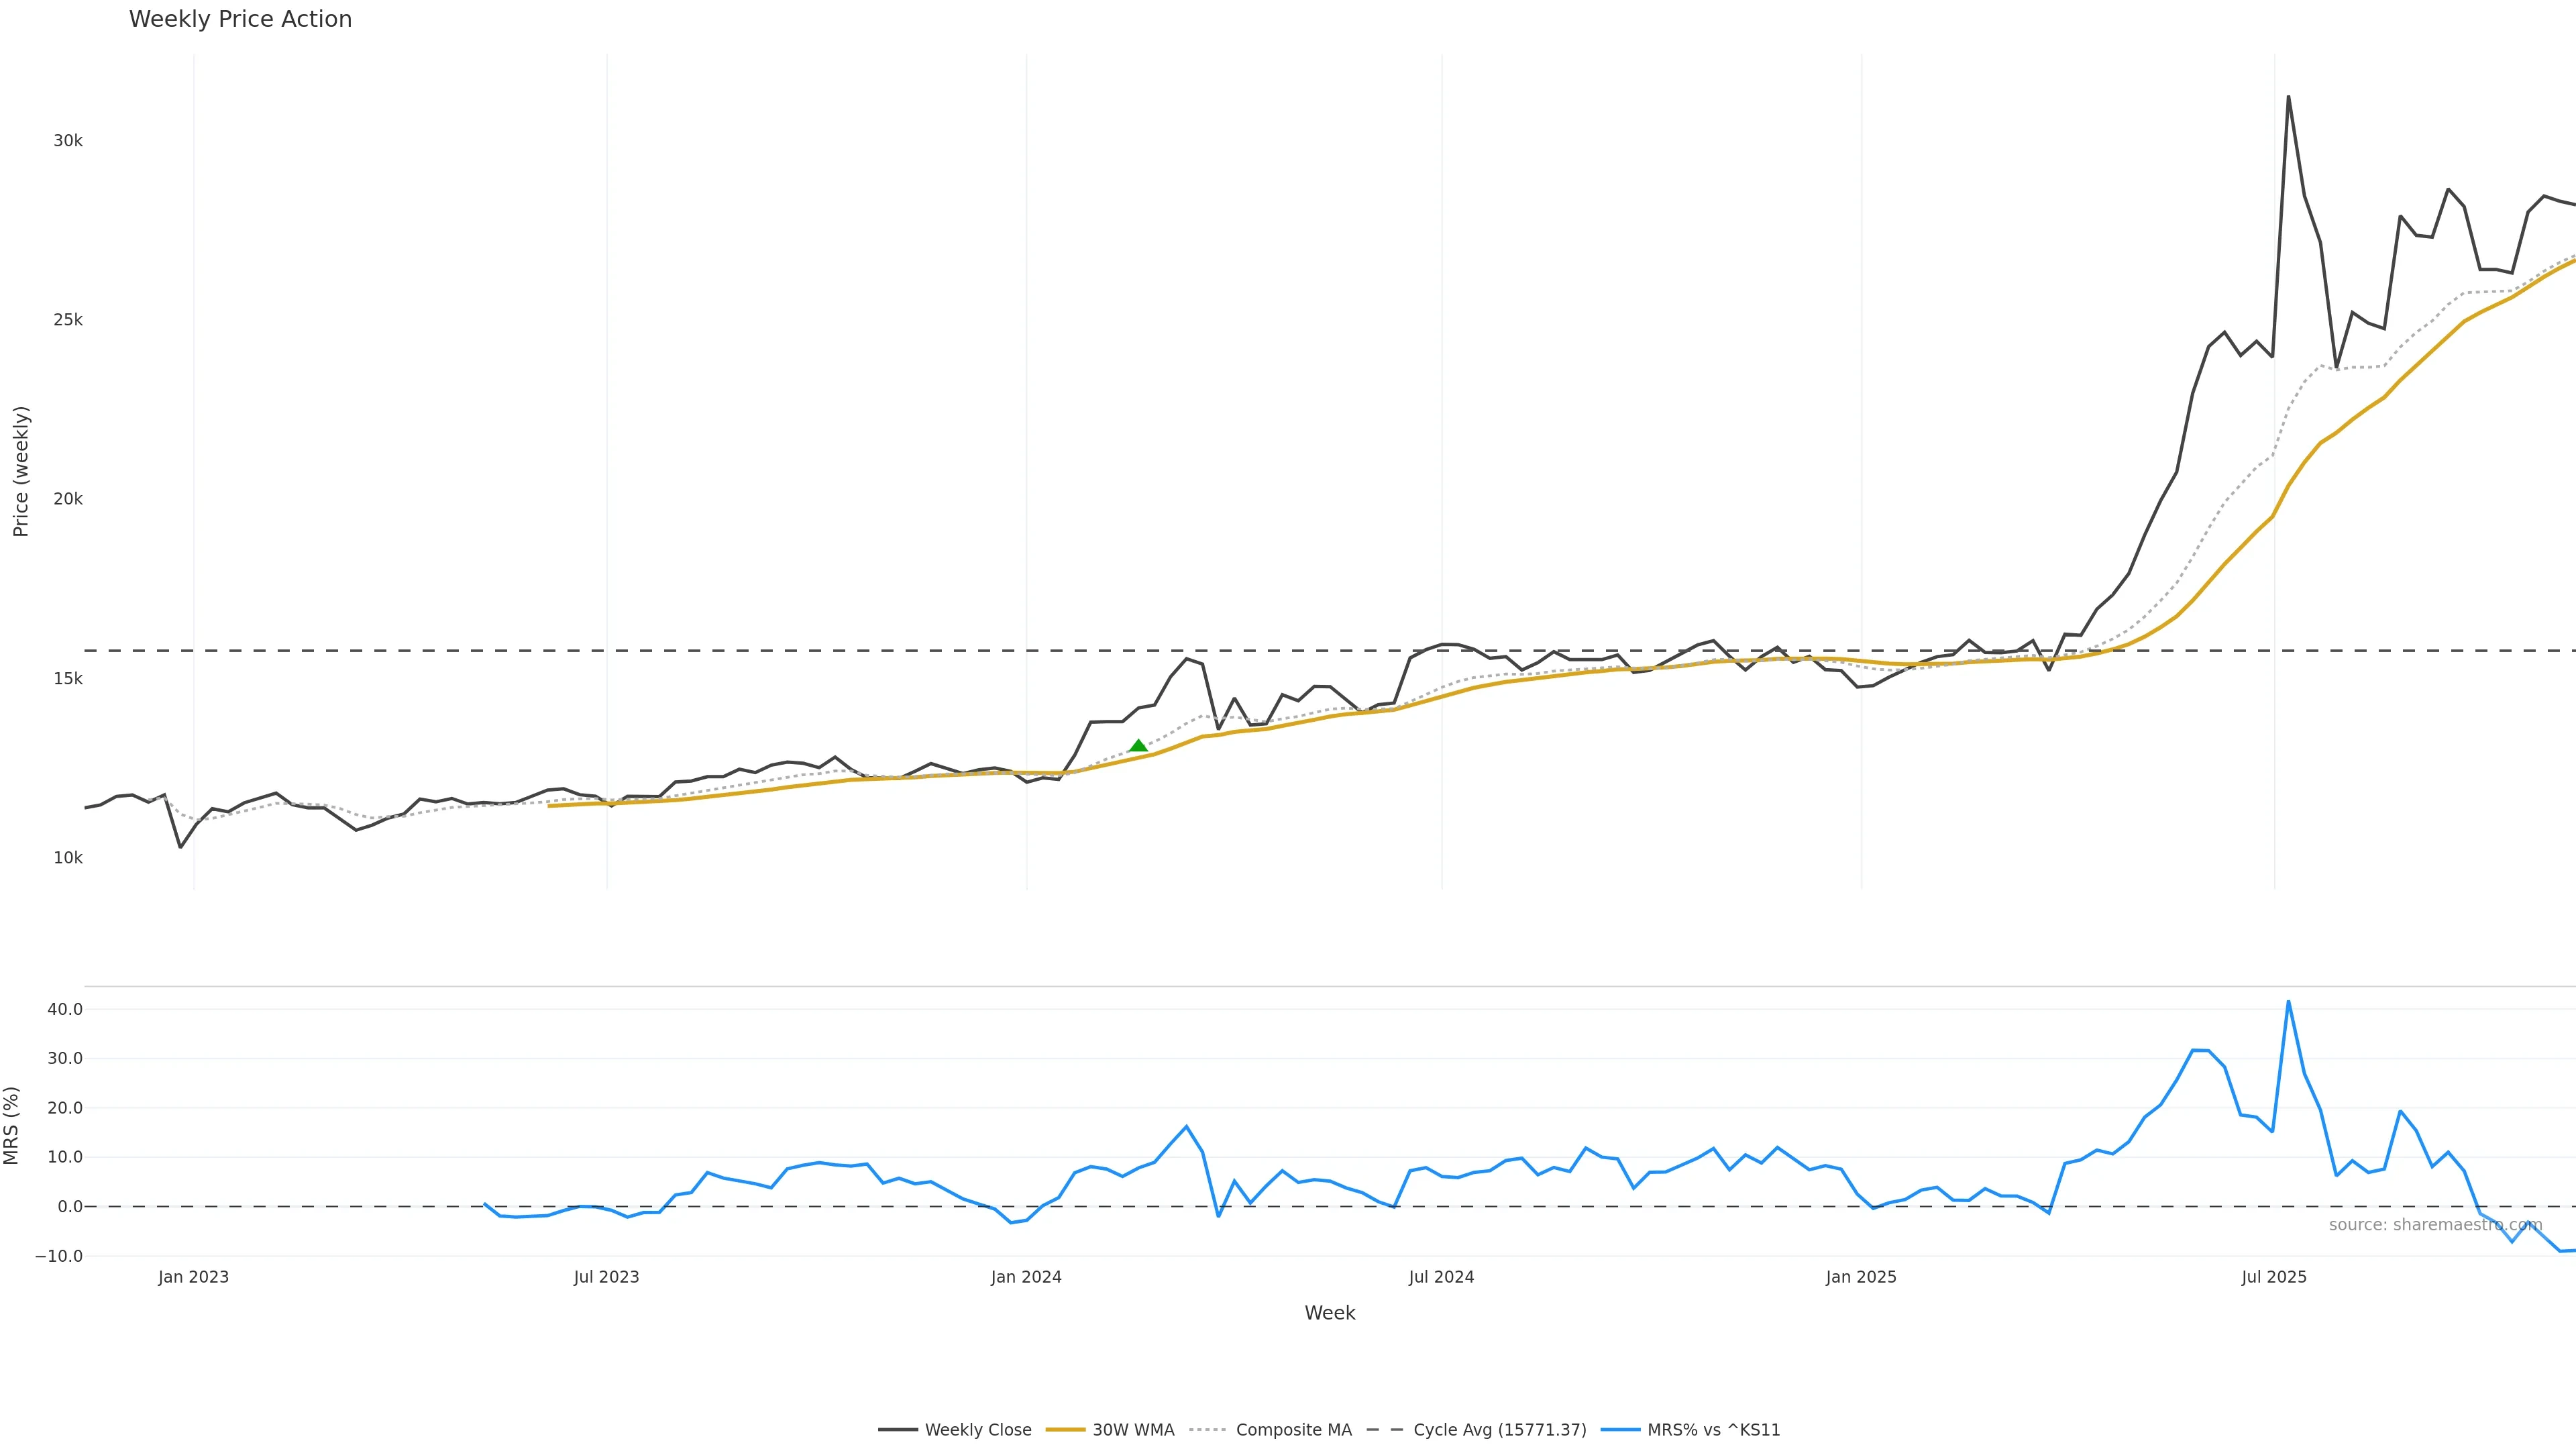The height and width of the screenshot is (1449, 2576).
Task: Click the MRS (%) y-axis title
Action: pyautogui.click(x=12, y=1125)
